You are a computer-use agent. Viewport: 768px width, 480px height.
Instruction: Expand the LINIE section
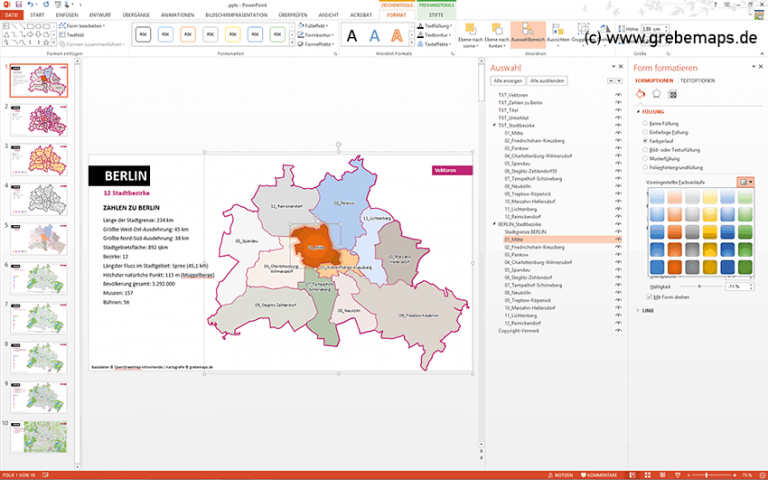coord(648,311)
